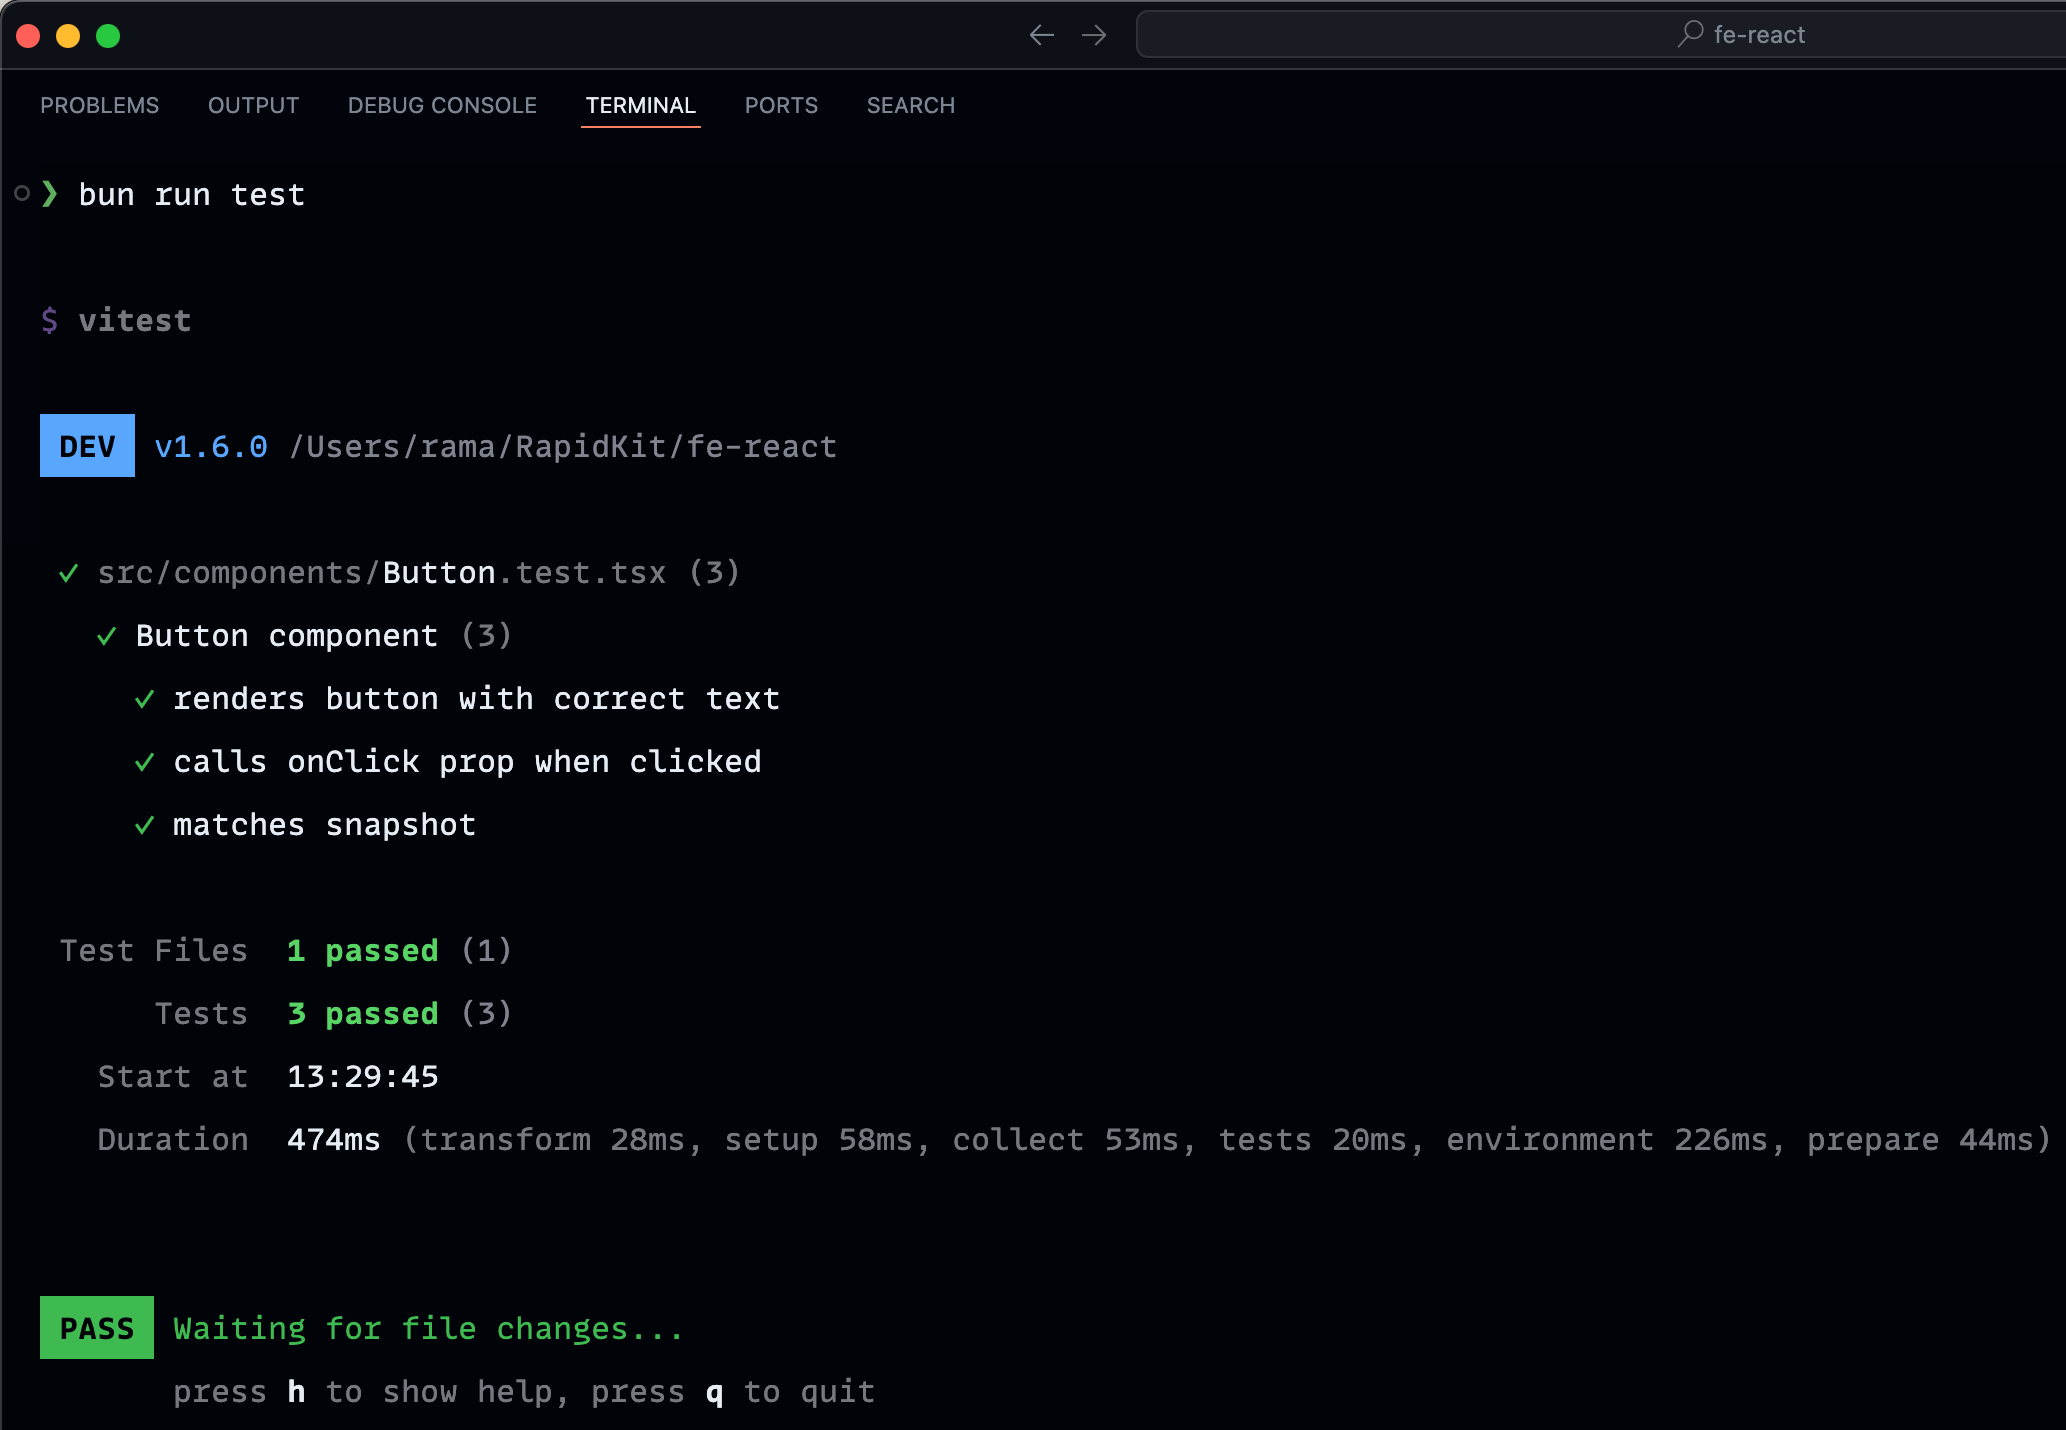Switch to the PORTS tab

(x=781, y=105)
